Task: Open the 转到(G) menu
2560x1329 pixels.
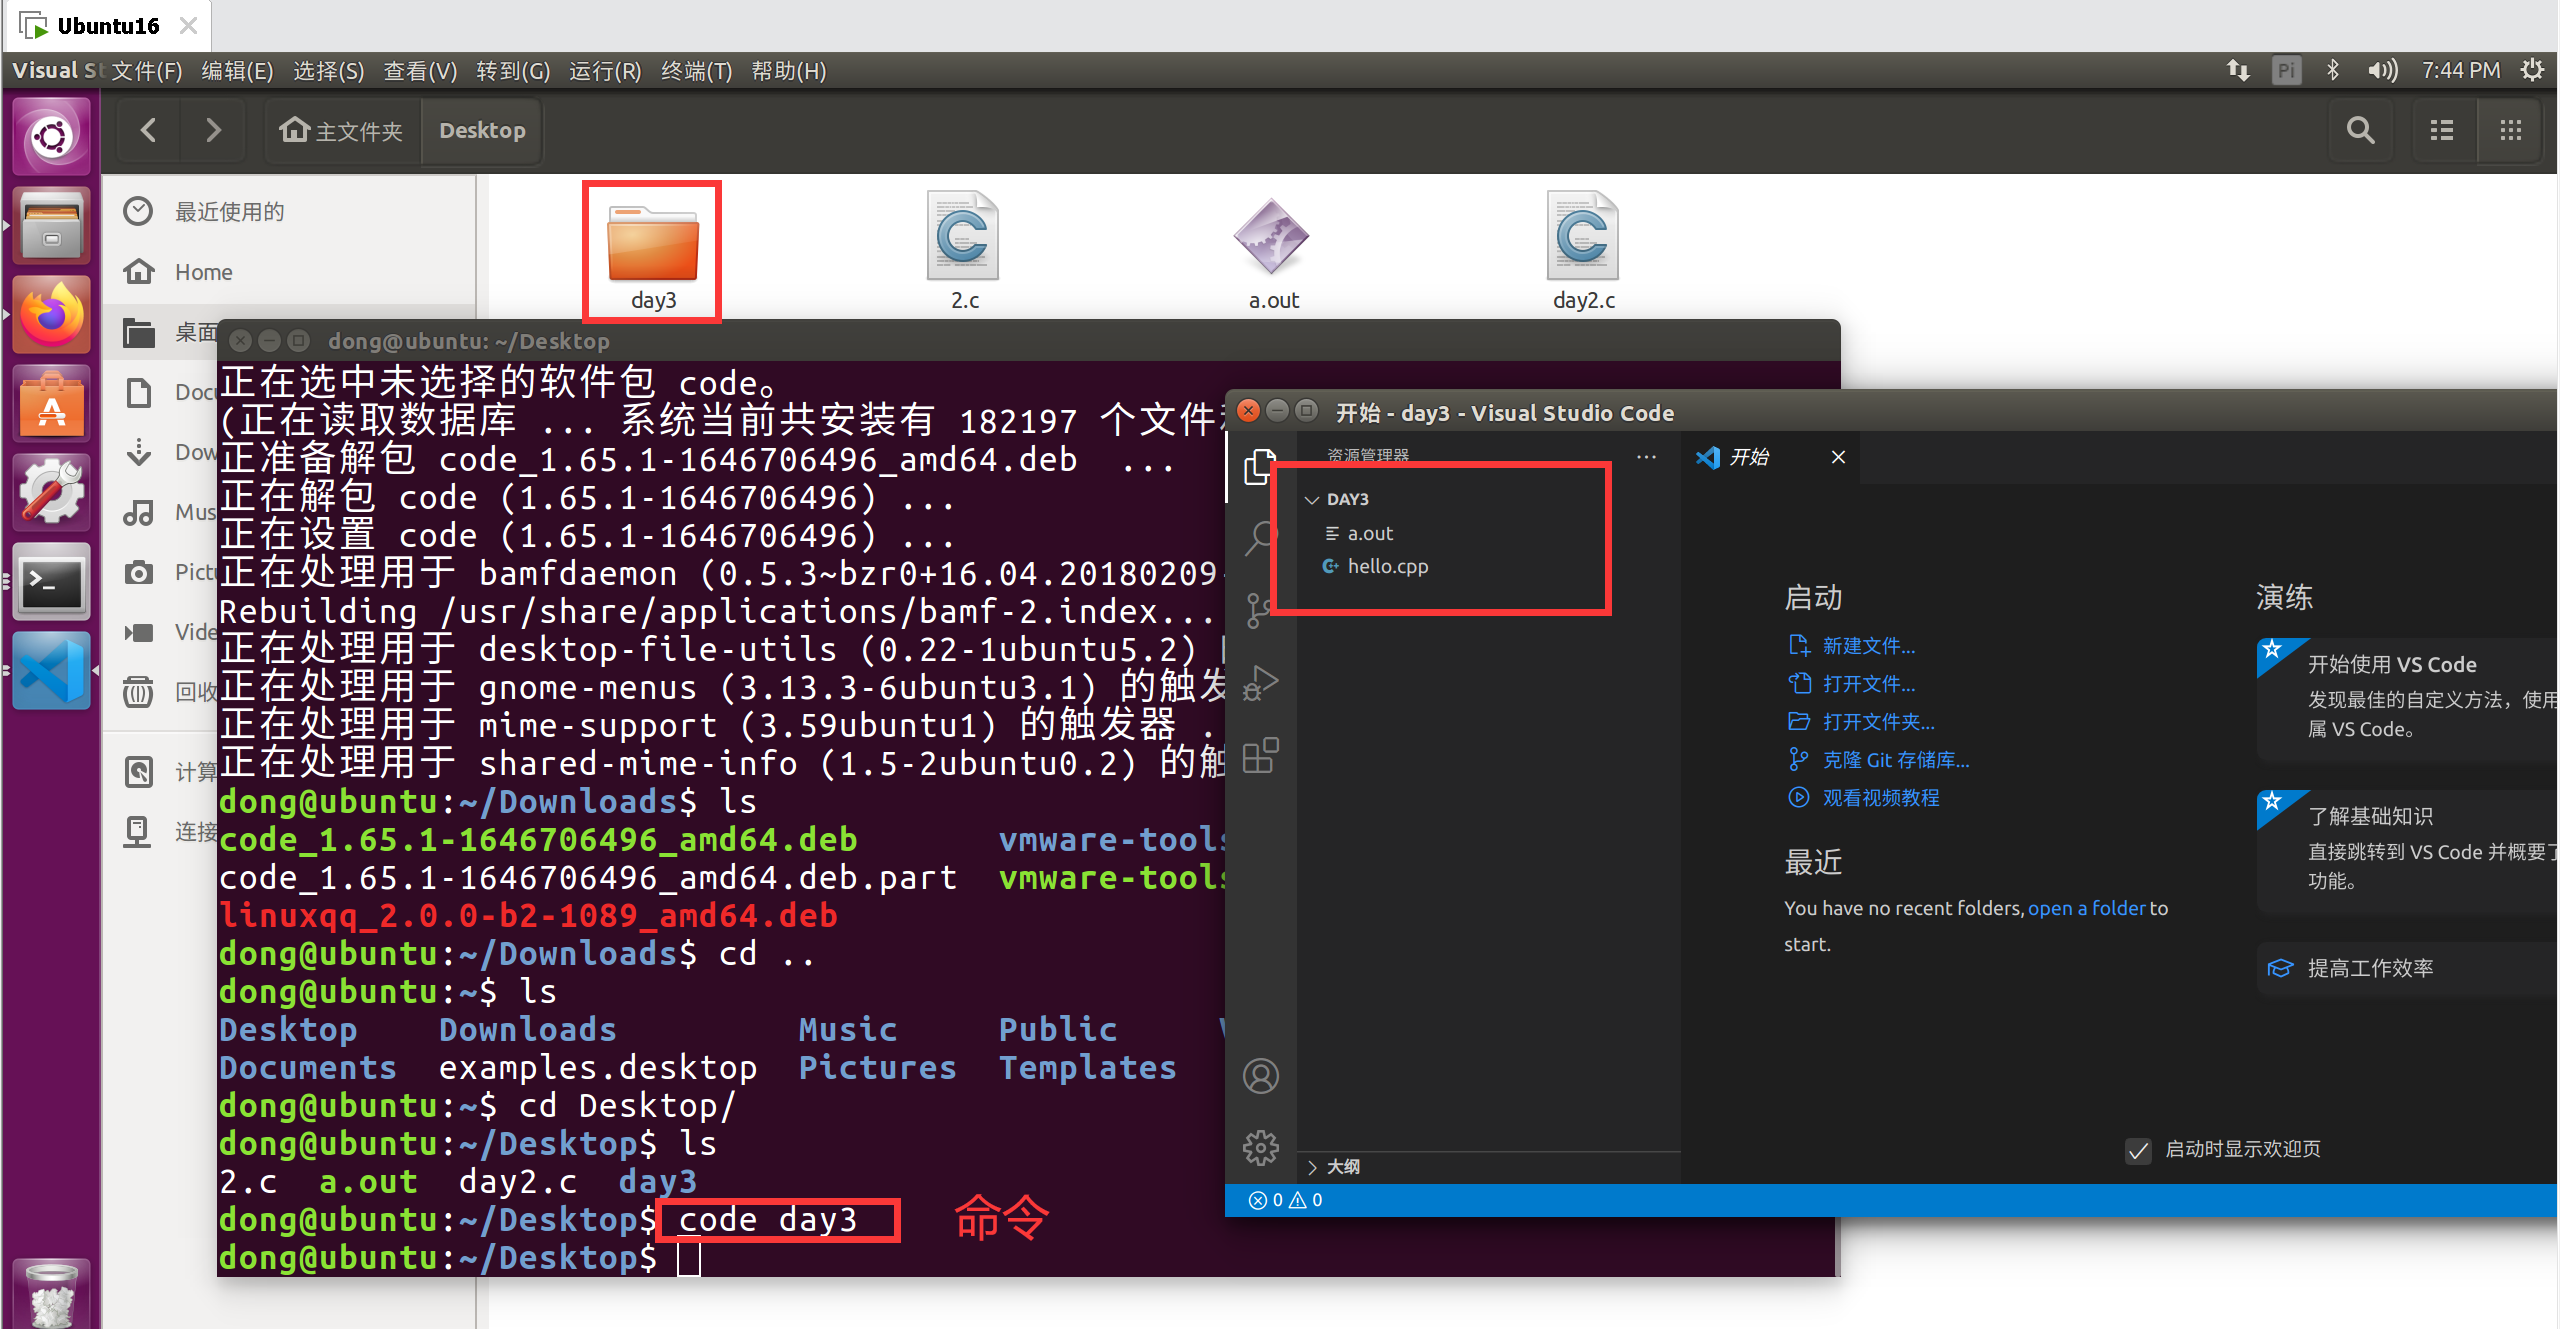Action: [x=513, y=71]
